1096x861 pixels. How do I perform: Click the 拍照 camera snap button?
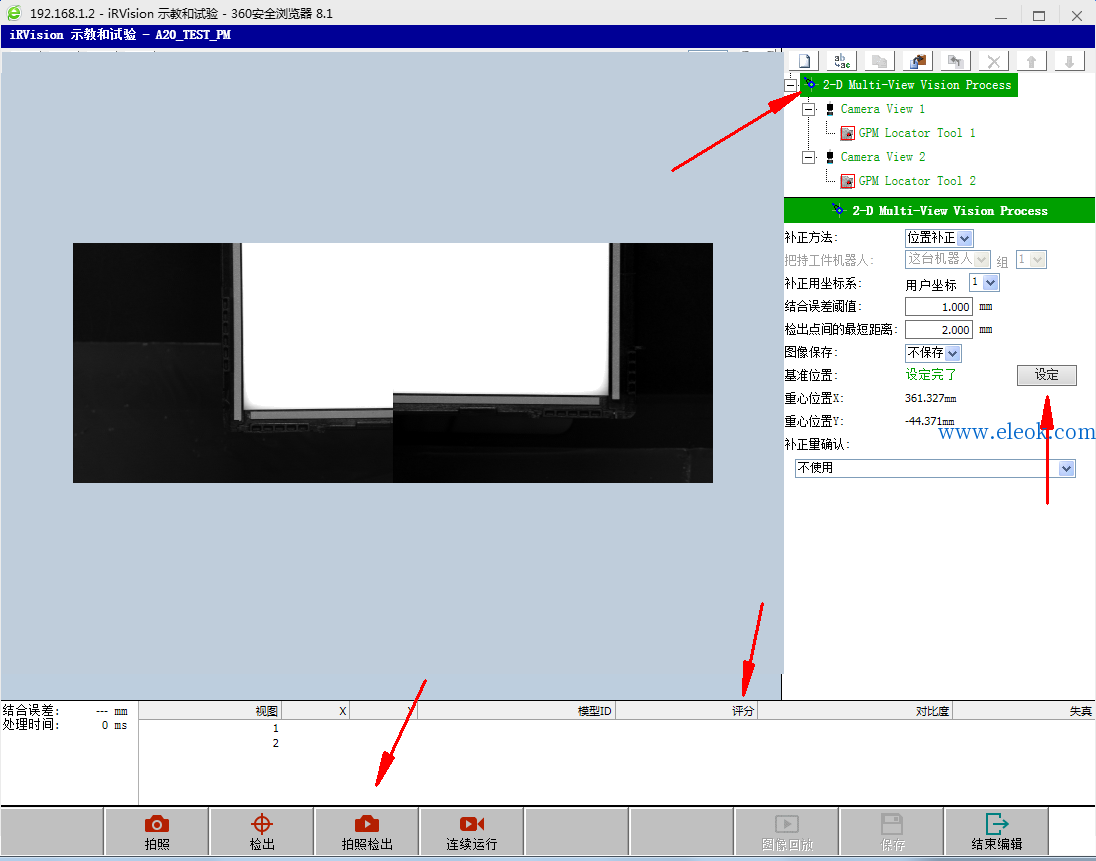[157, 832]
